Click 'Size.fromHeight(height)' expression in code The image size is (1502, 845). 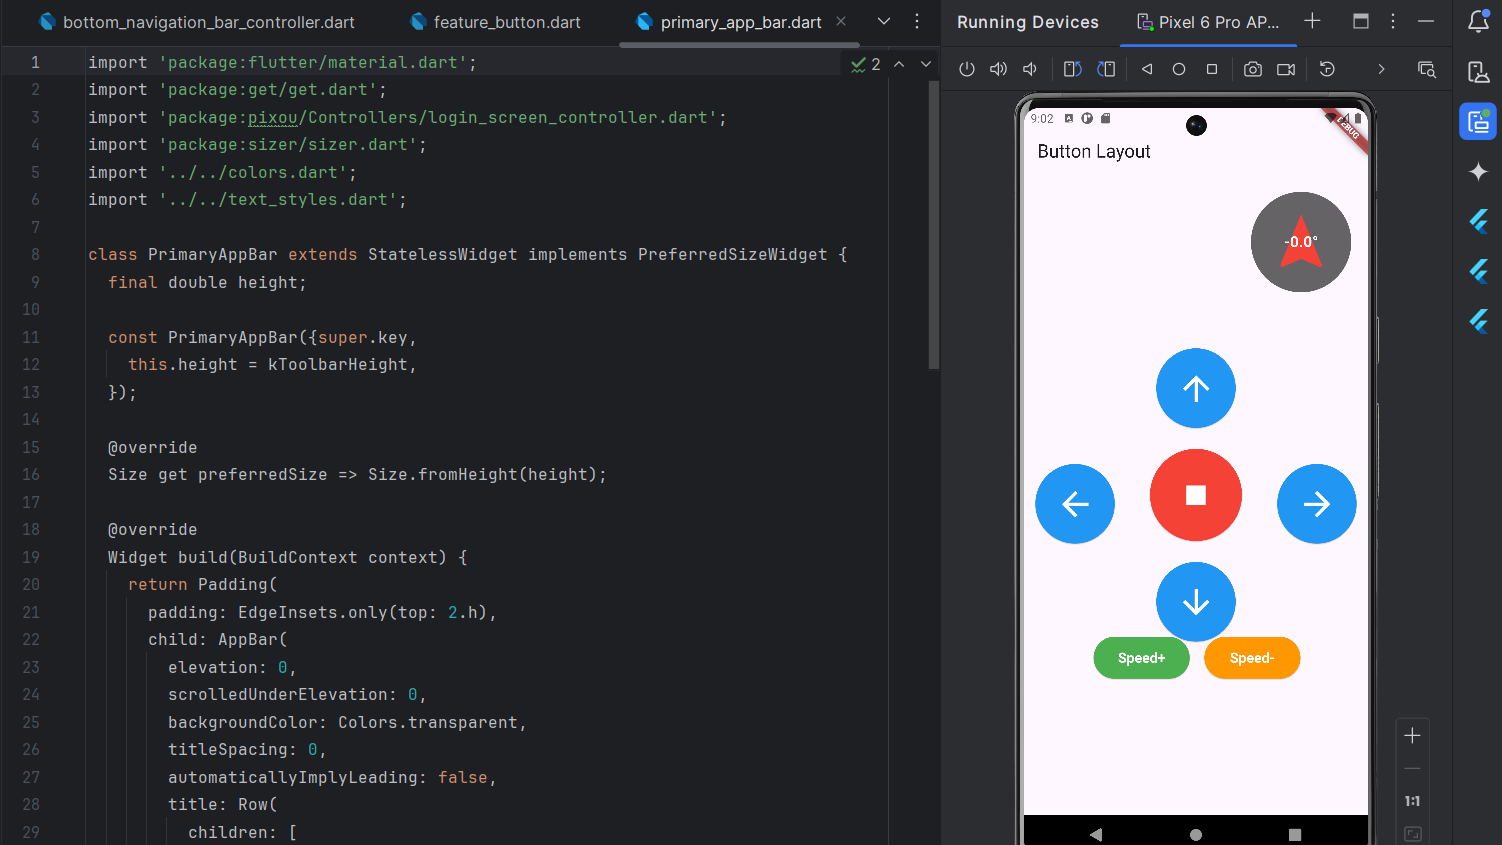coord(483,475)
